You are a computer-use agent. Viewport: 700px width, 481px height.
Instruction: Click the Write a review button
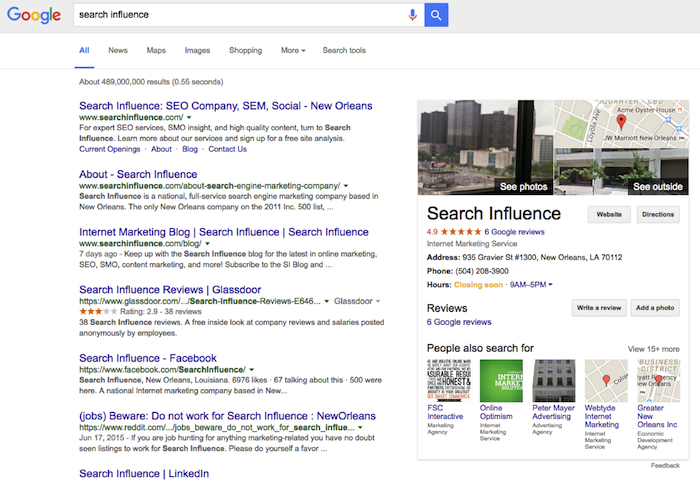(x=598, y=309)
